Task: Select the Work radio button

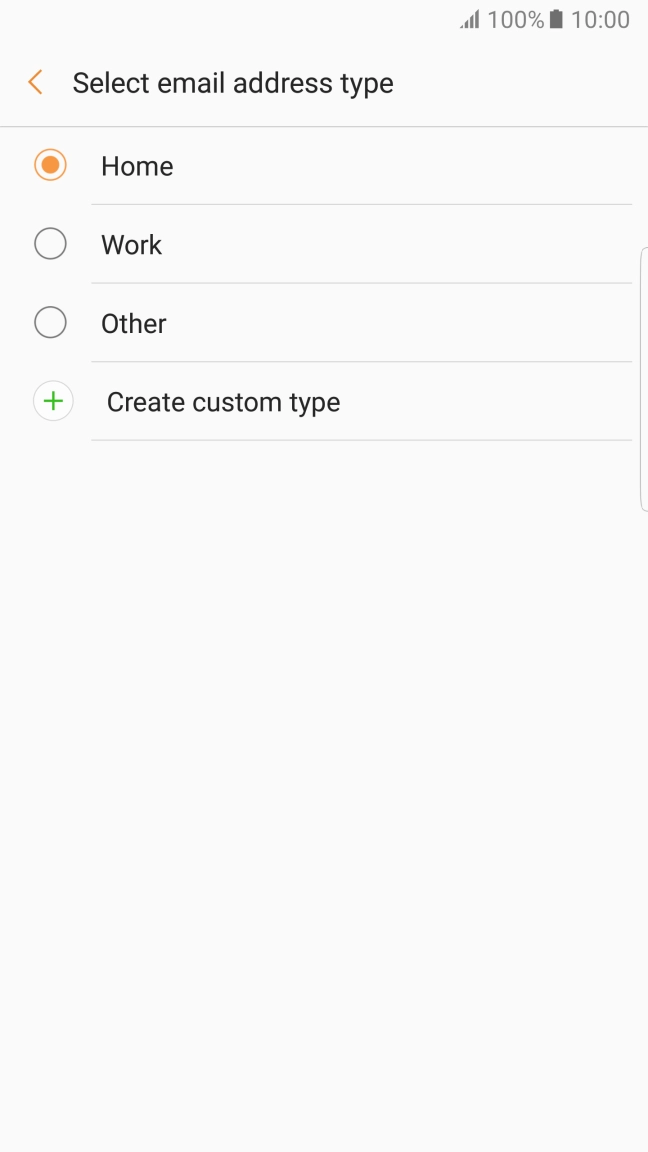Action: [50, 243]
